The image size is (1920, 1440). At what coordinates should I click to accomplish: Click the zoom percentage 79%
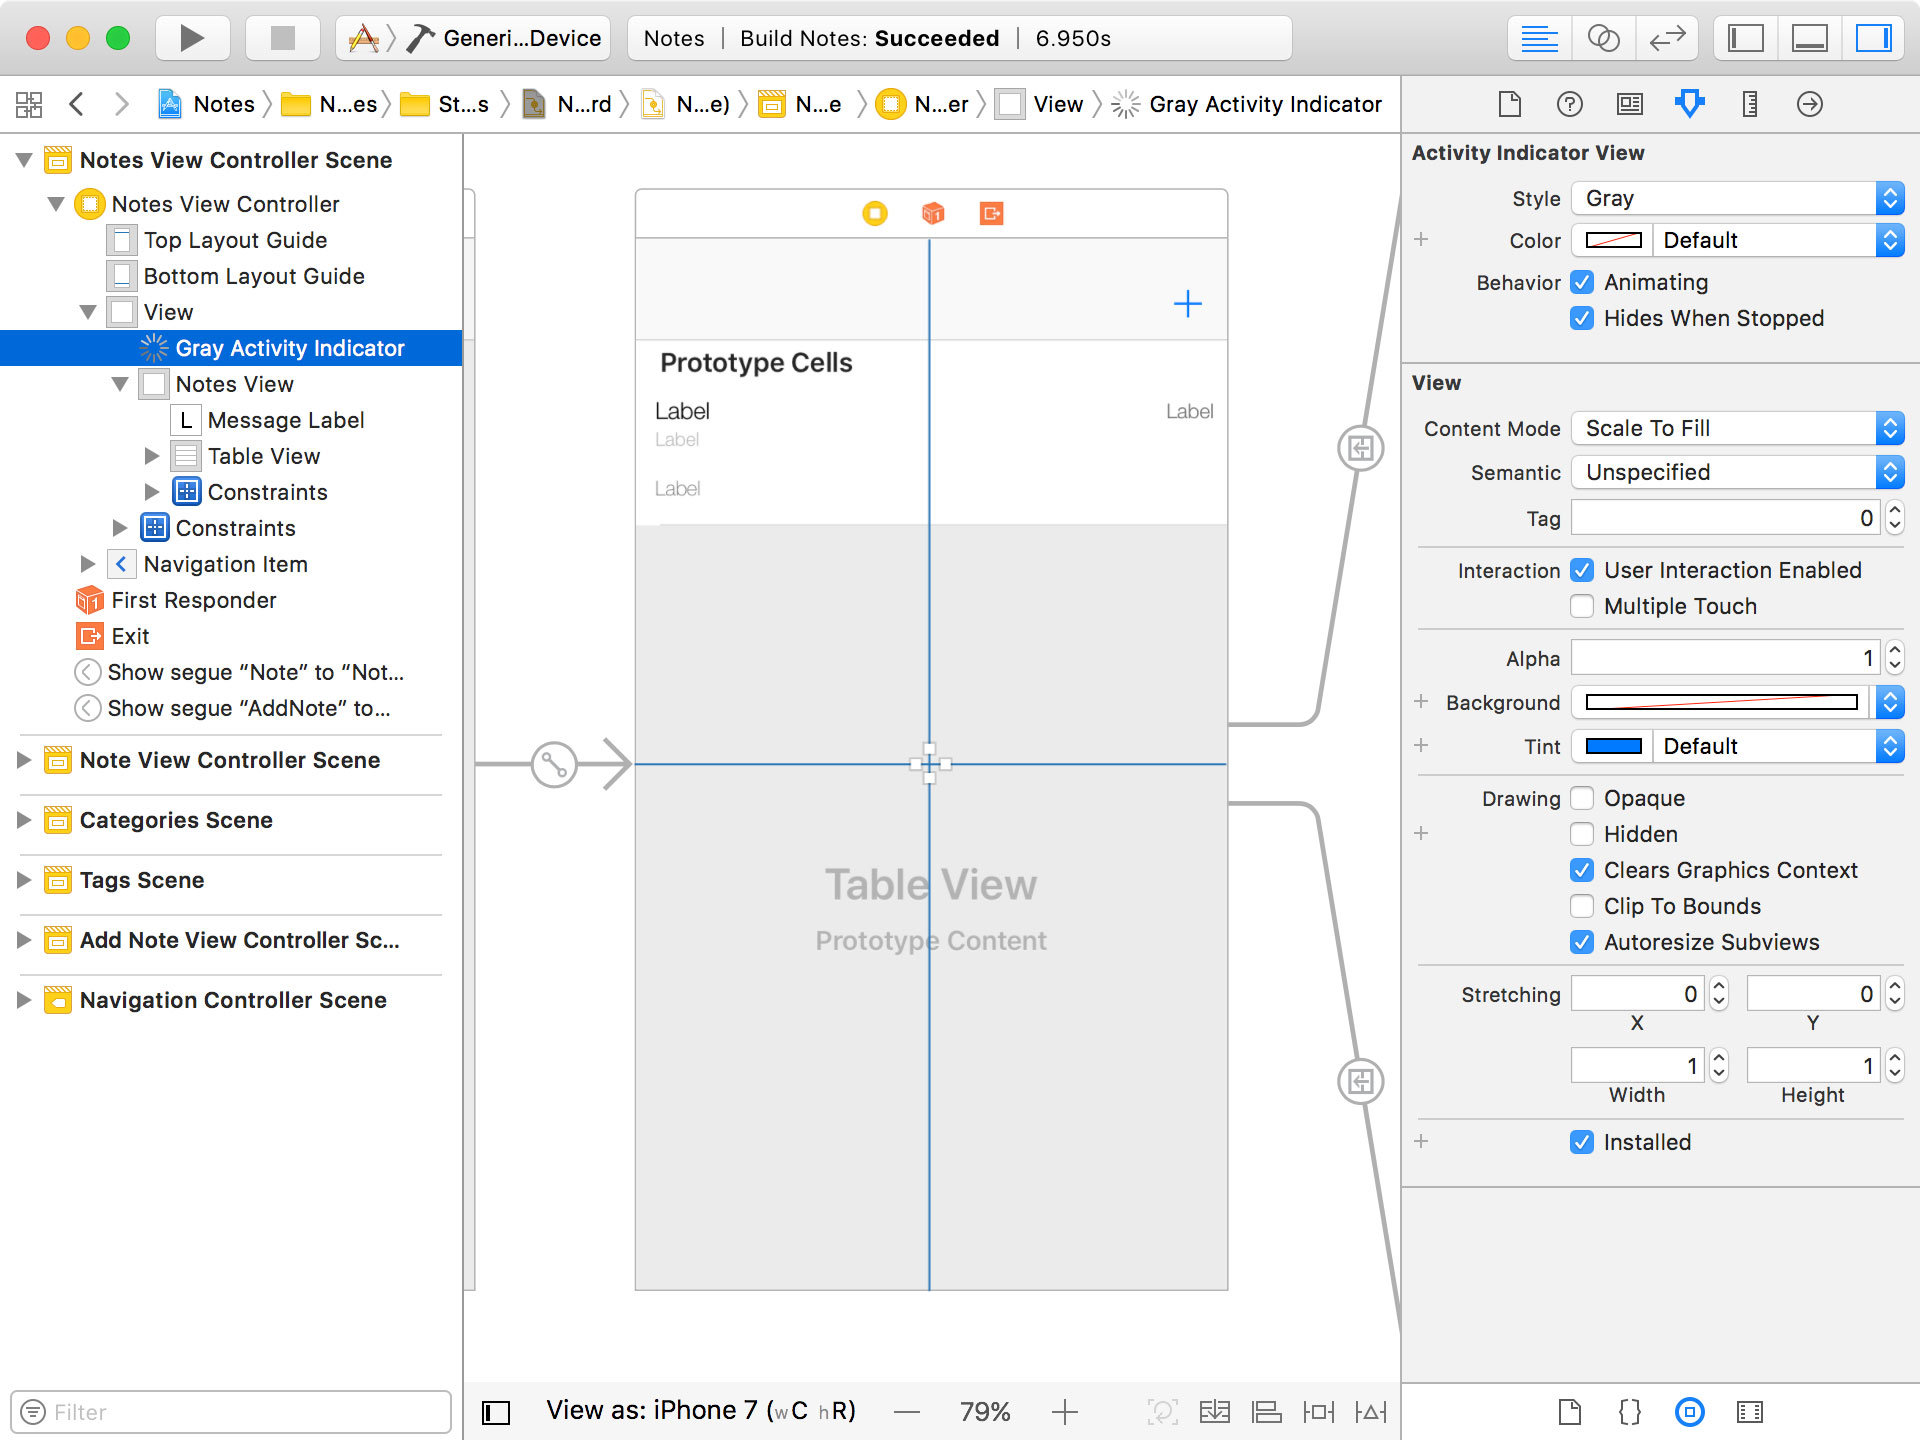coord(984,1411)
